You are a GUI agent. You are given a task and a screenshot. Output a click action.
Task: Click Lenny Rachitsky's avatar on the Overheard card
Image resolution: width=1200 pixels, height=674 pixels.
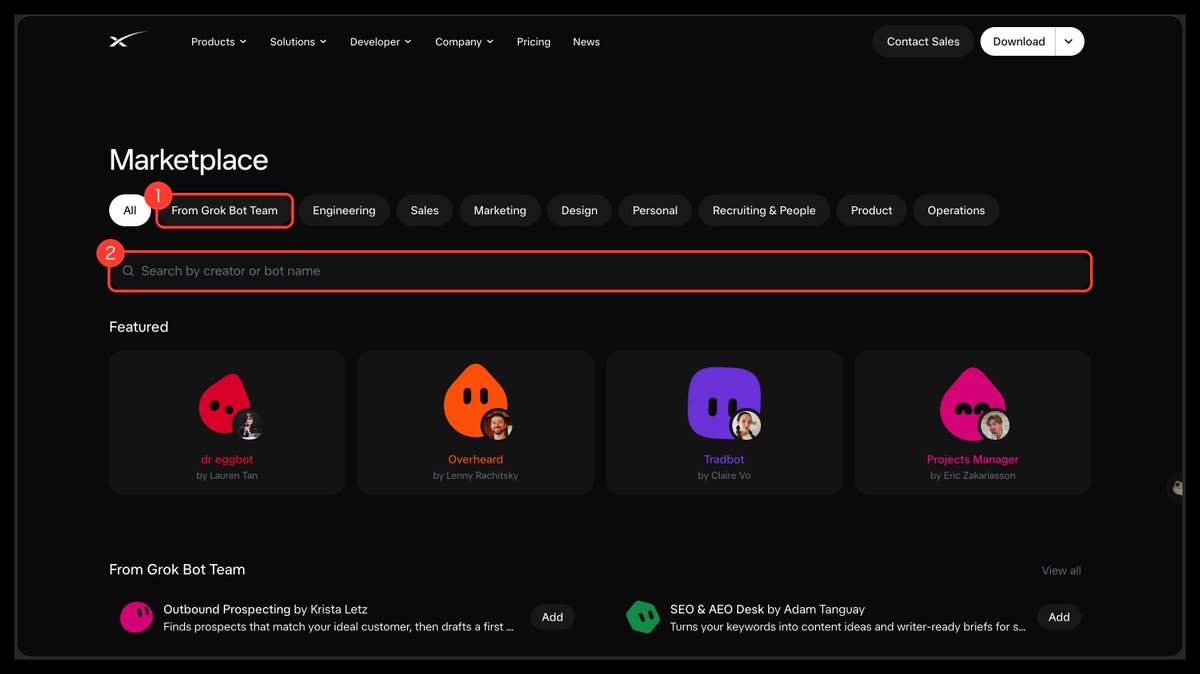point(497,425)
